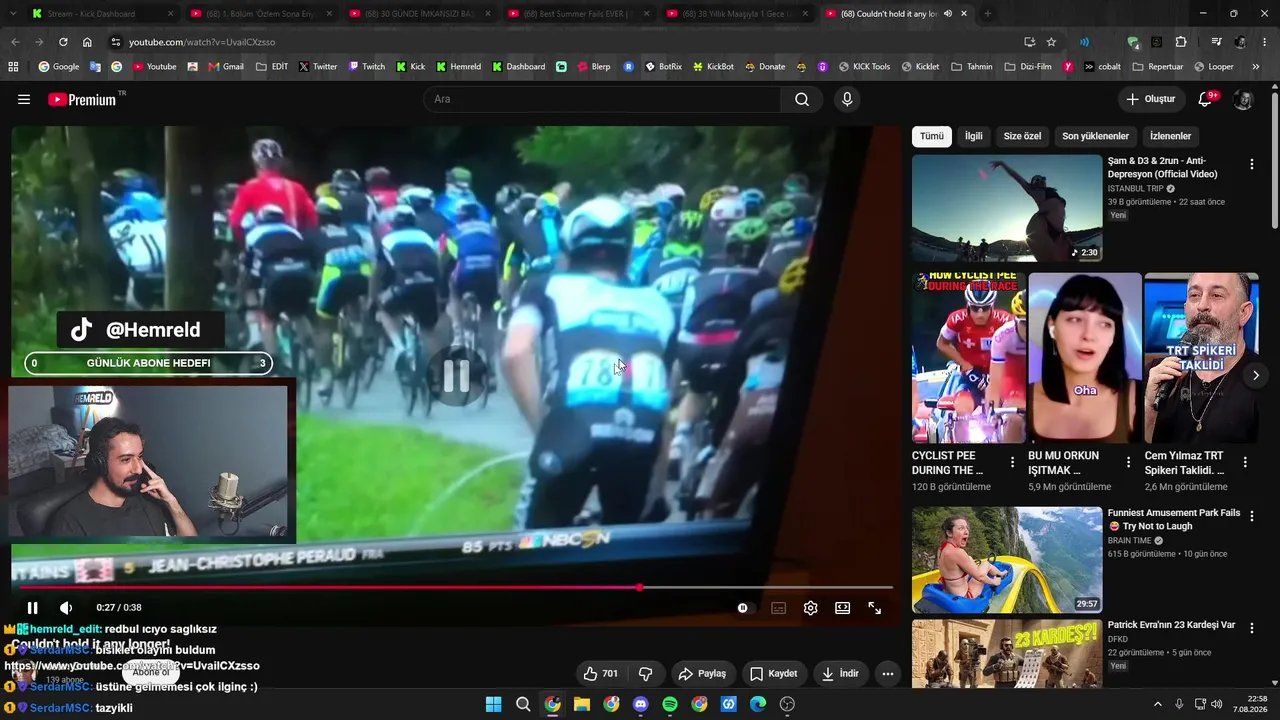Screen dimensions: 1280x720
Task: Start voice search with microphone icon
Action: (847, 99)
